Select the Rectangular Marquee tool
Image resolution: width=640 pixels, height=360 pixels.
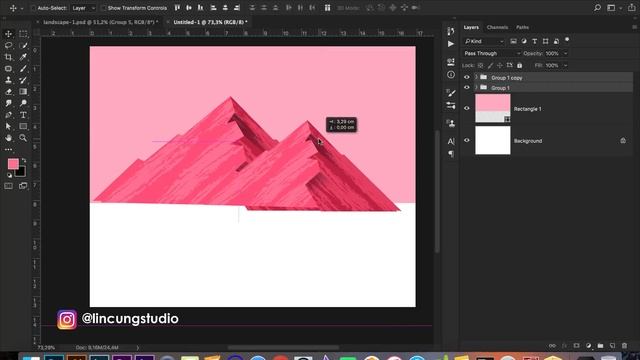pos(23,34)
